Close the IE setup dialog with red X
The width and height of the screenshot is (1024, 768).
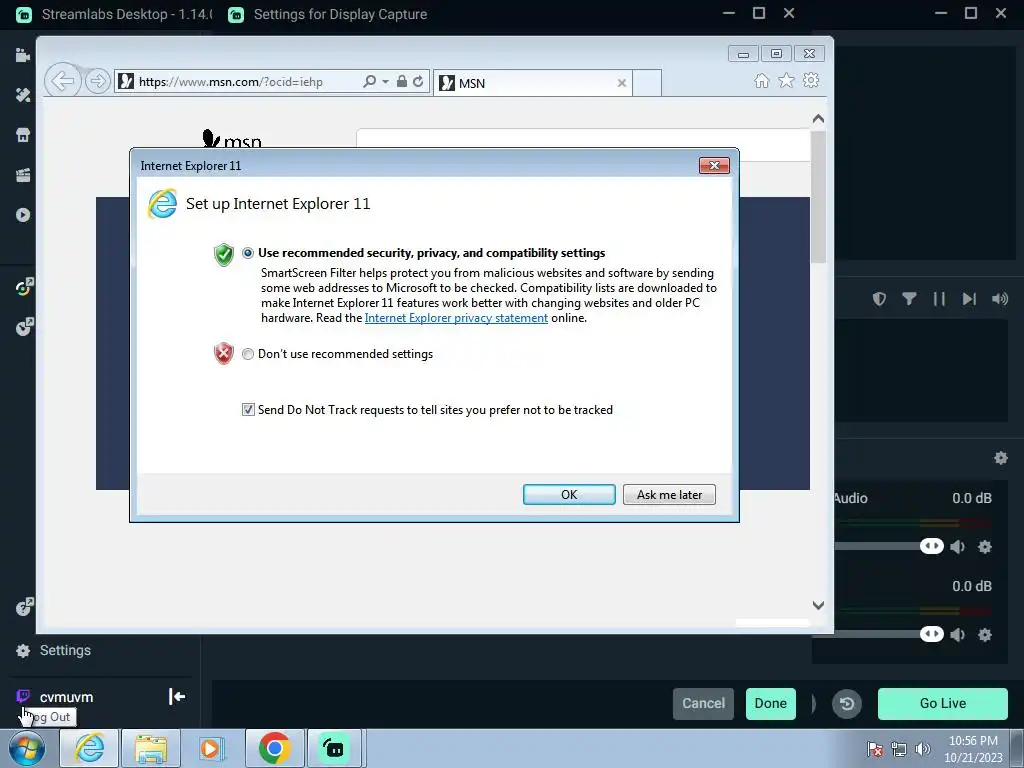coord(714,166)
